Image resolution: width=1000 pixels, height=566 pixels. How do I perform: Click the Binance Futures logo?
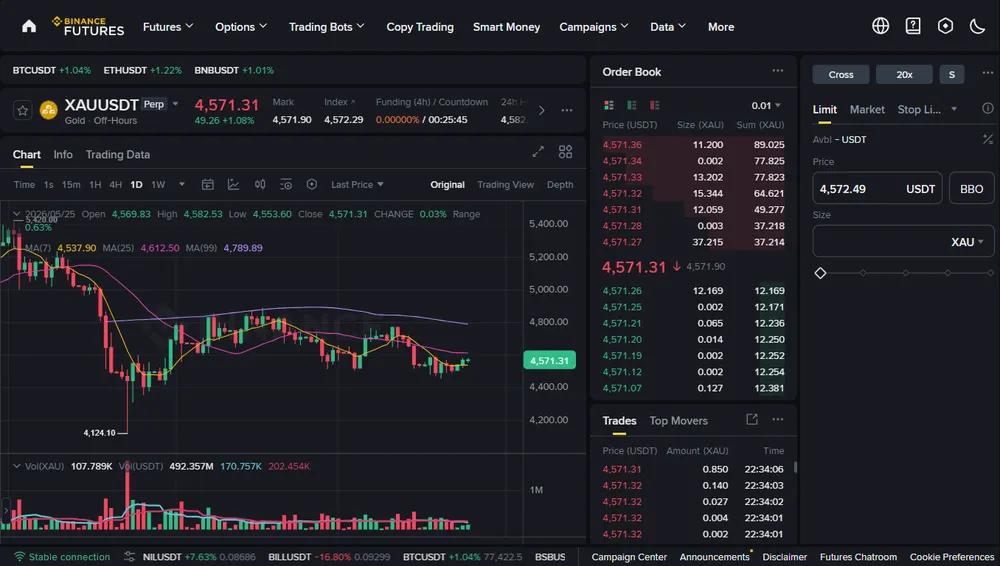pos(88,26)
